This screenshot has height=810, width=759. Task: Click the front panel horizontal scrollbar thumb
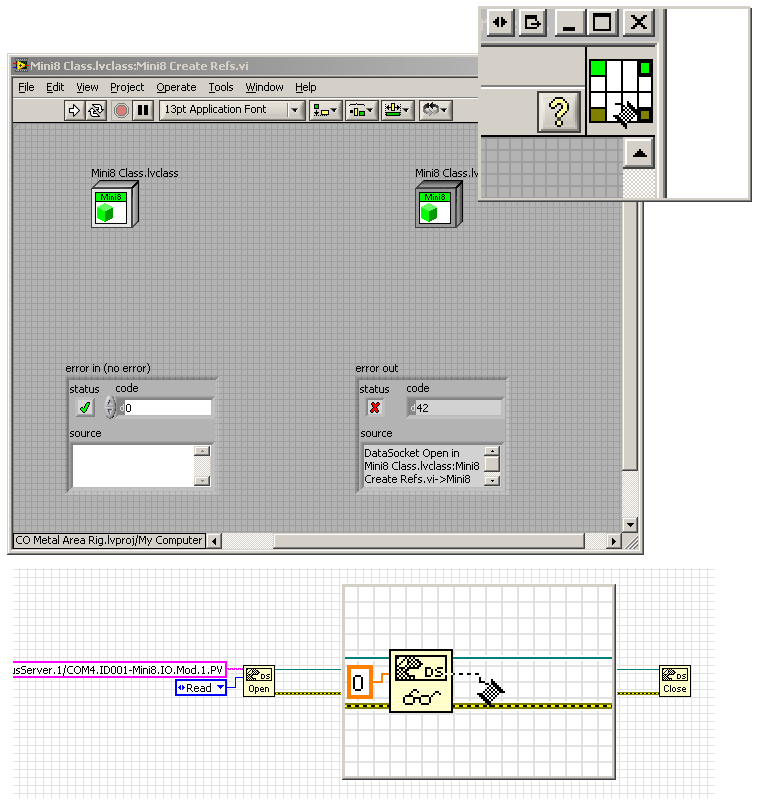click(429, 541)
